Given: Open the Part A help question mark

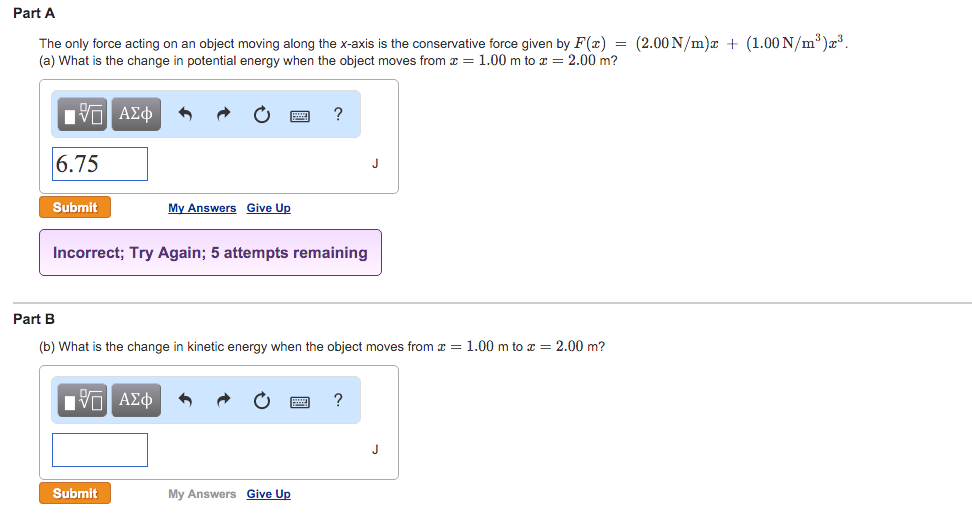Looking at the screenshot, I should click(338, 115).
